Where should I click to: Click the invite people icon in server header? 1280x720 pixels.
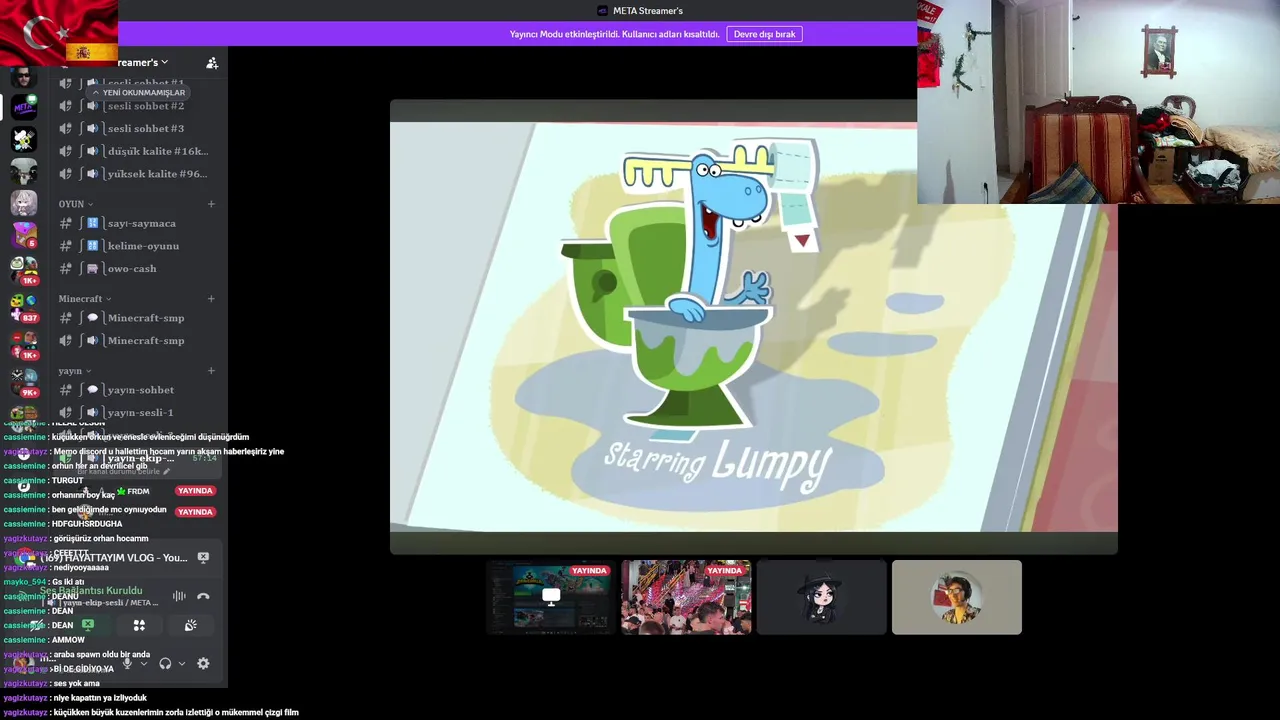pyautogui.click(x=212, y=63)
